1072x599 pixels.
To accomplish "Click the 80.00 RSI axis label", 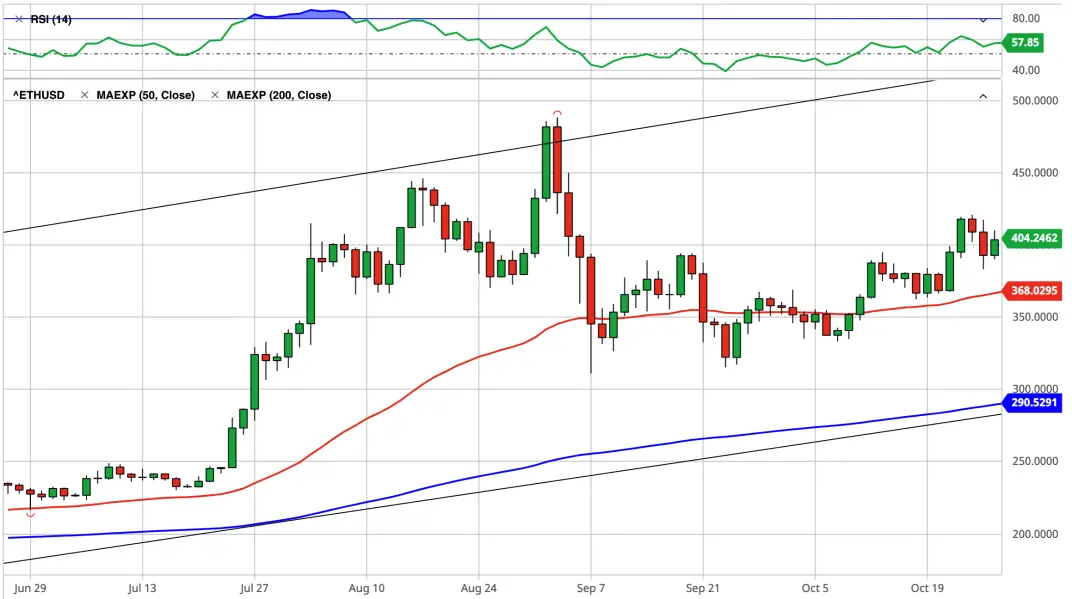I will pos(1026,18).
